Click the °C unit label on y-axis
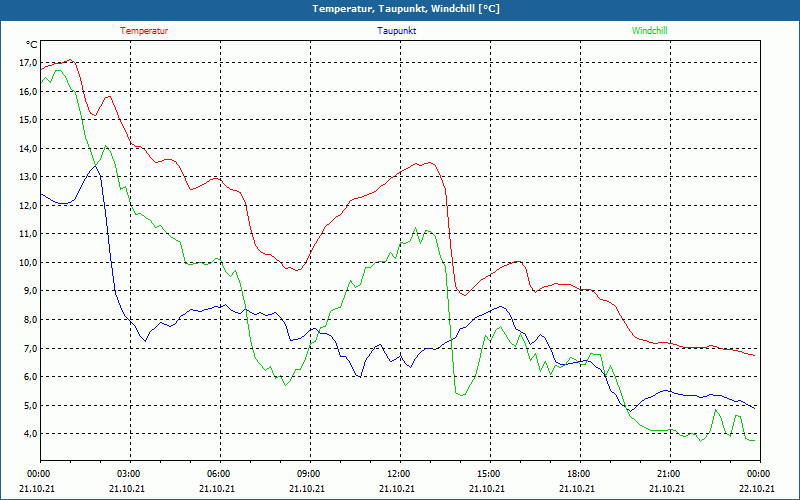 pyautogui.click(x=32, y=45)
